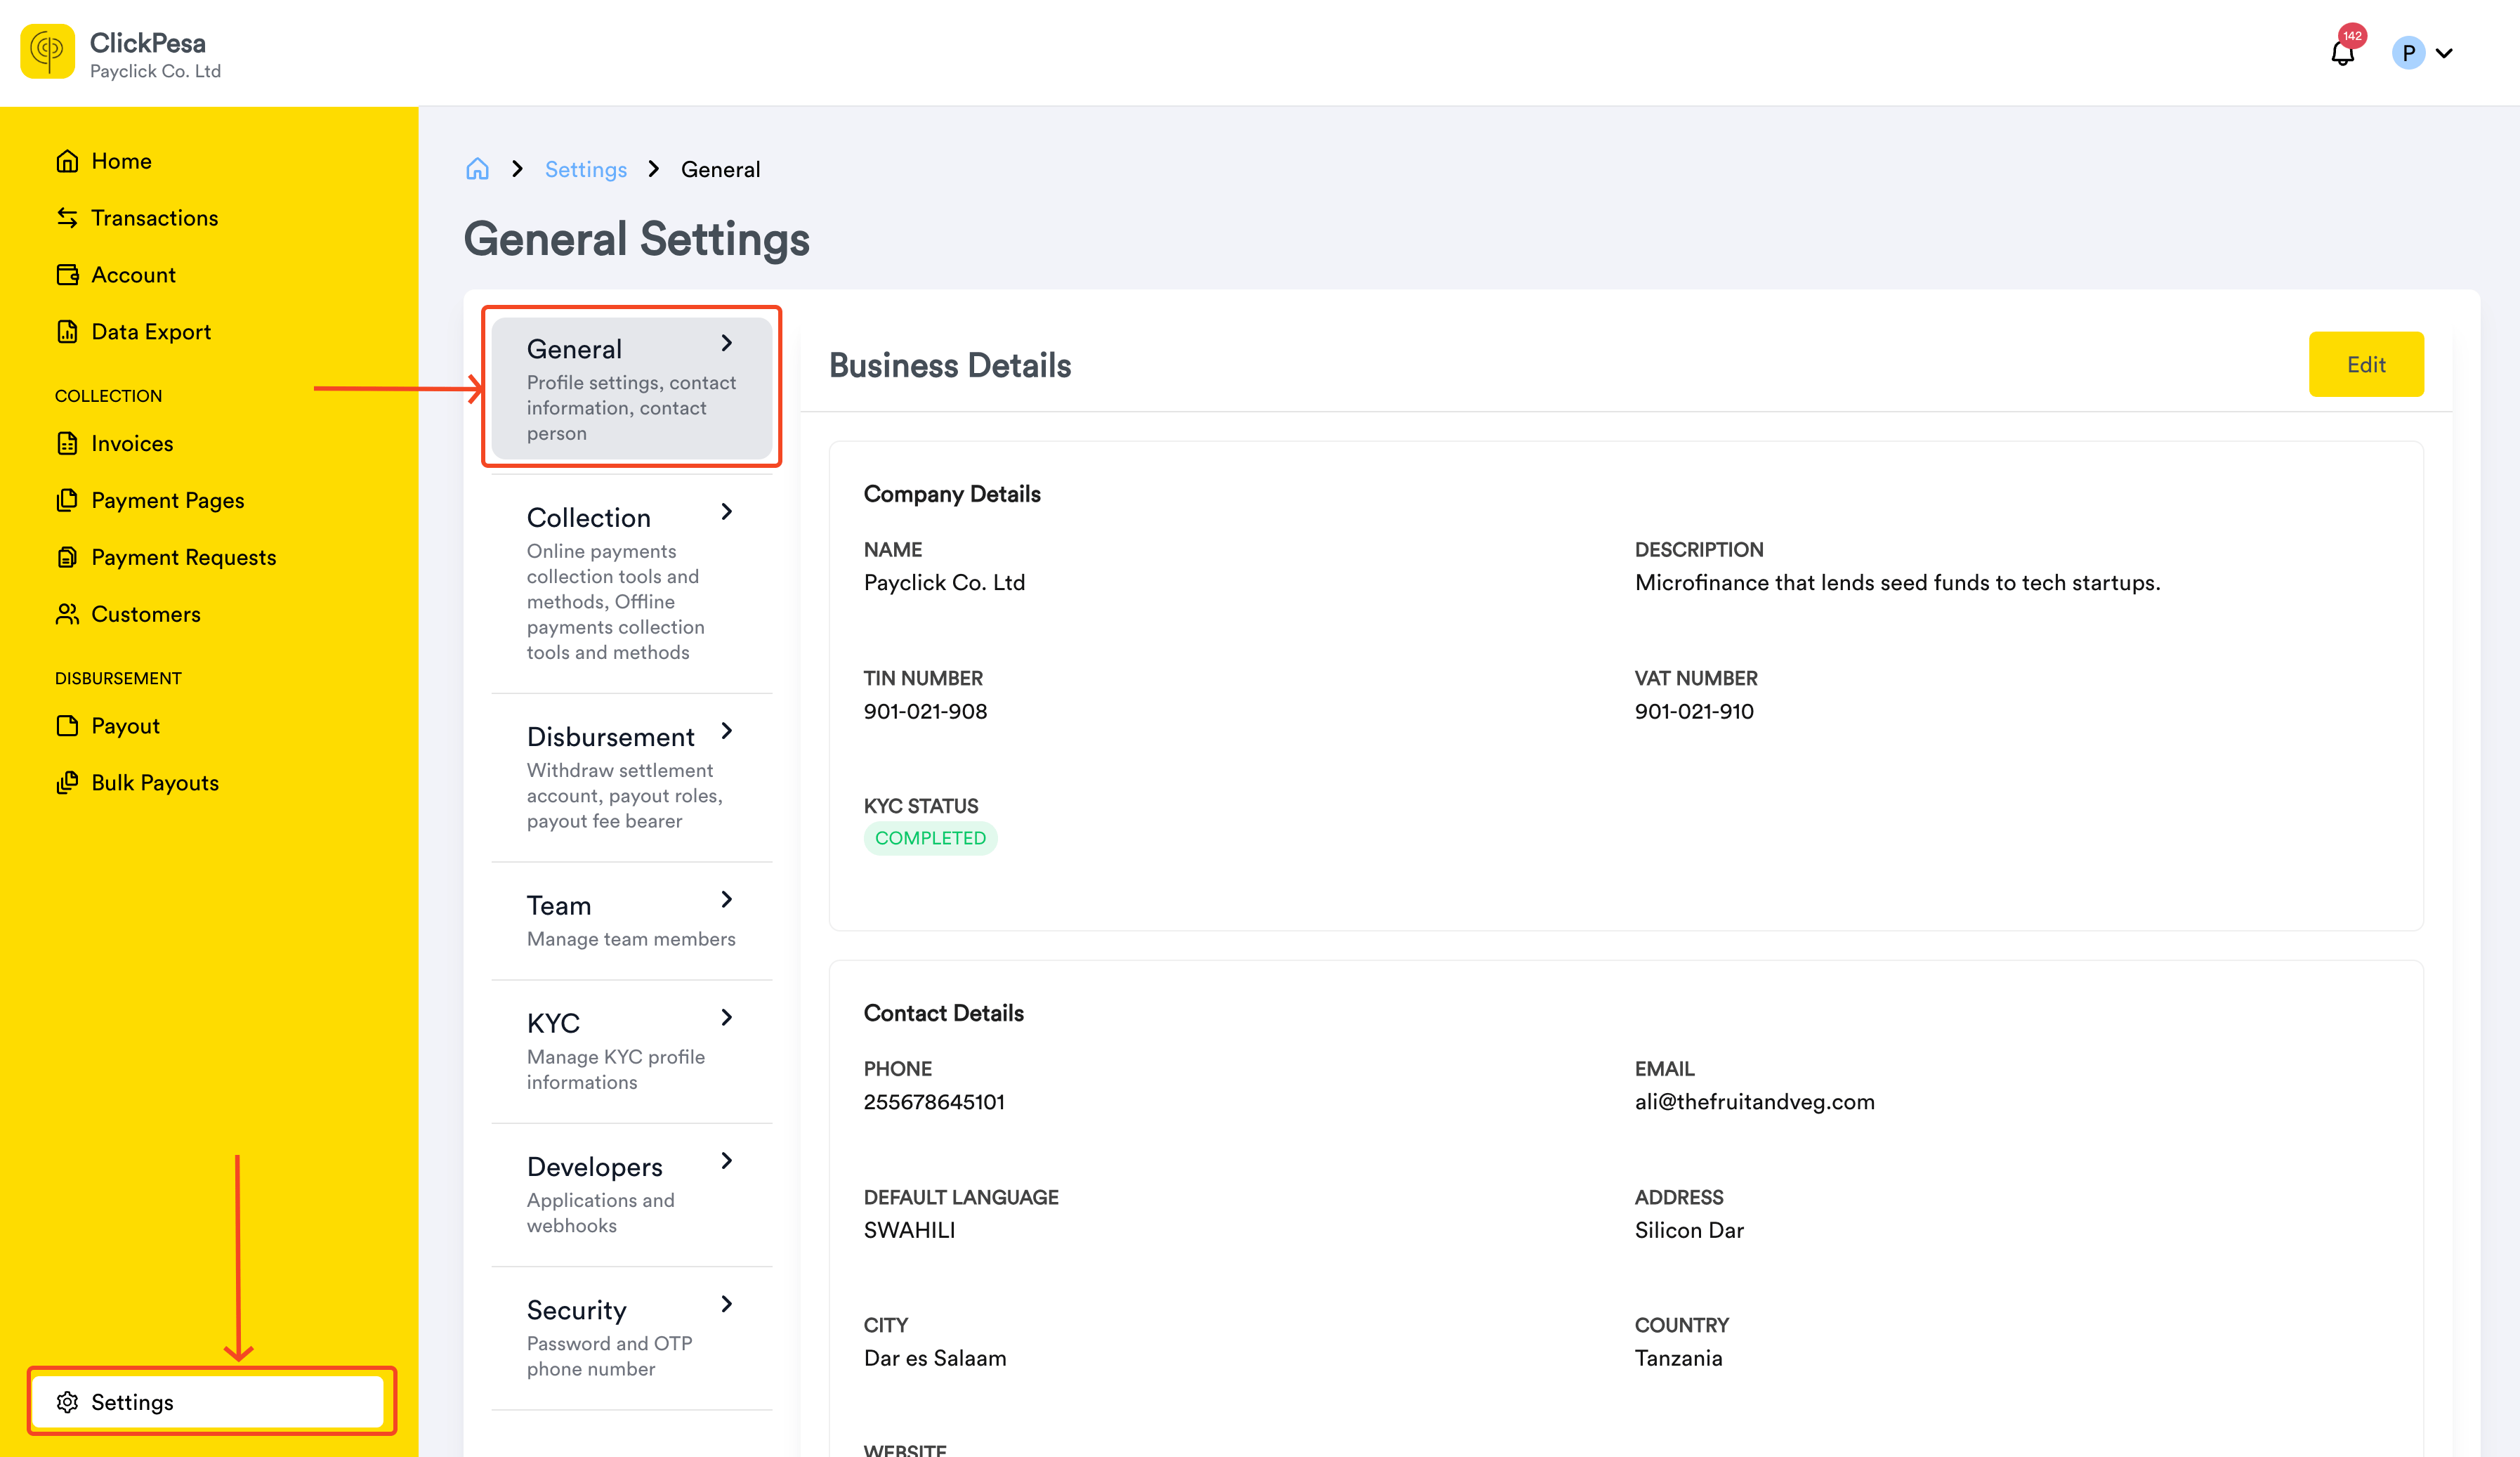Click the TIN number 901-021-908
Viewport: 2520px width, 1457px height.
click(925, 711)
